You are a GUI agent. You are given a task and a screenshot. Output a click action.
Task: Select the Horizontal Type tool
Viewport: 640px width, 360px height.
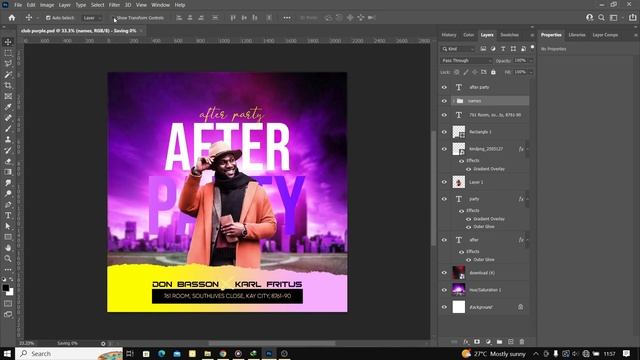point(8,215)
